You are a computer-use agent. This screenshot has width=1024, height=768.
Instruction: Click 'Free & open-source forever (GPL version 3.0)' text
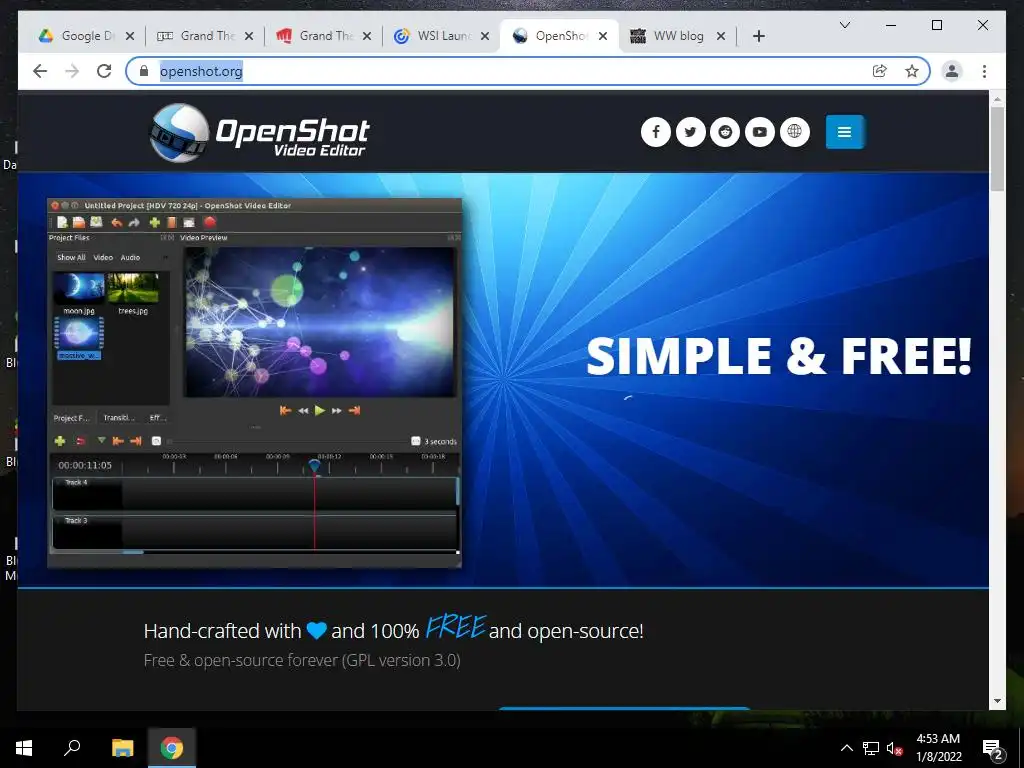click(302, 660)
